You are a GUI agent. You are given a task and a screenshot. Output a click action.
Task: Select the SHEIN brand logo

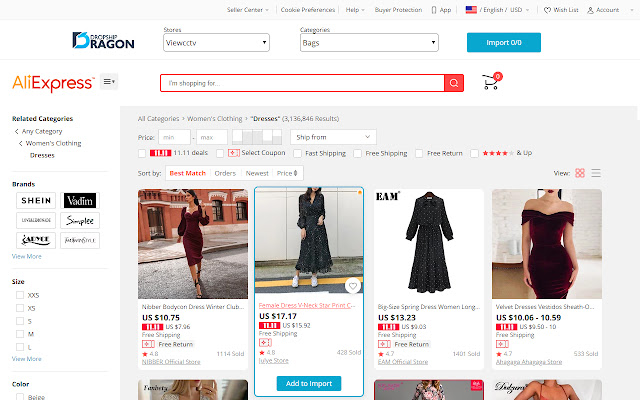coord(36,200)
